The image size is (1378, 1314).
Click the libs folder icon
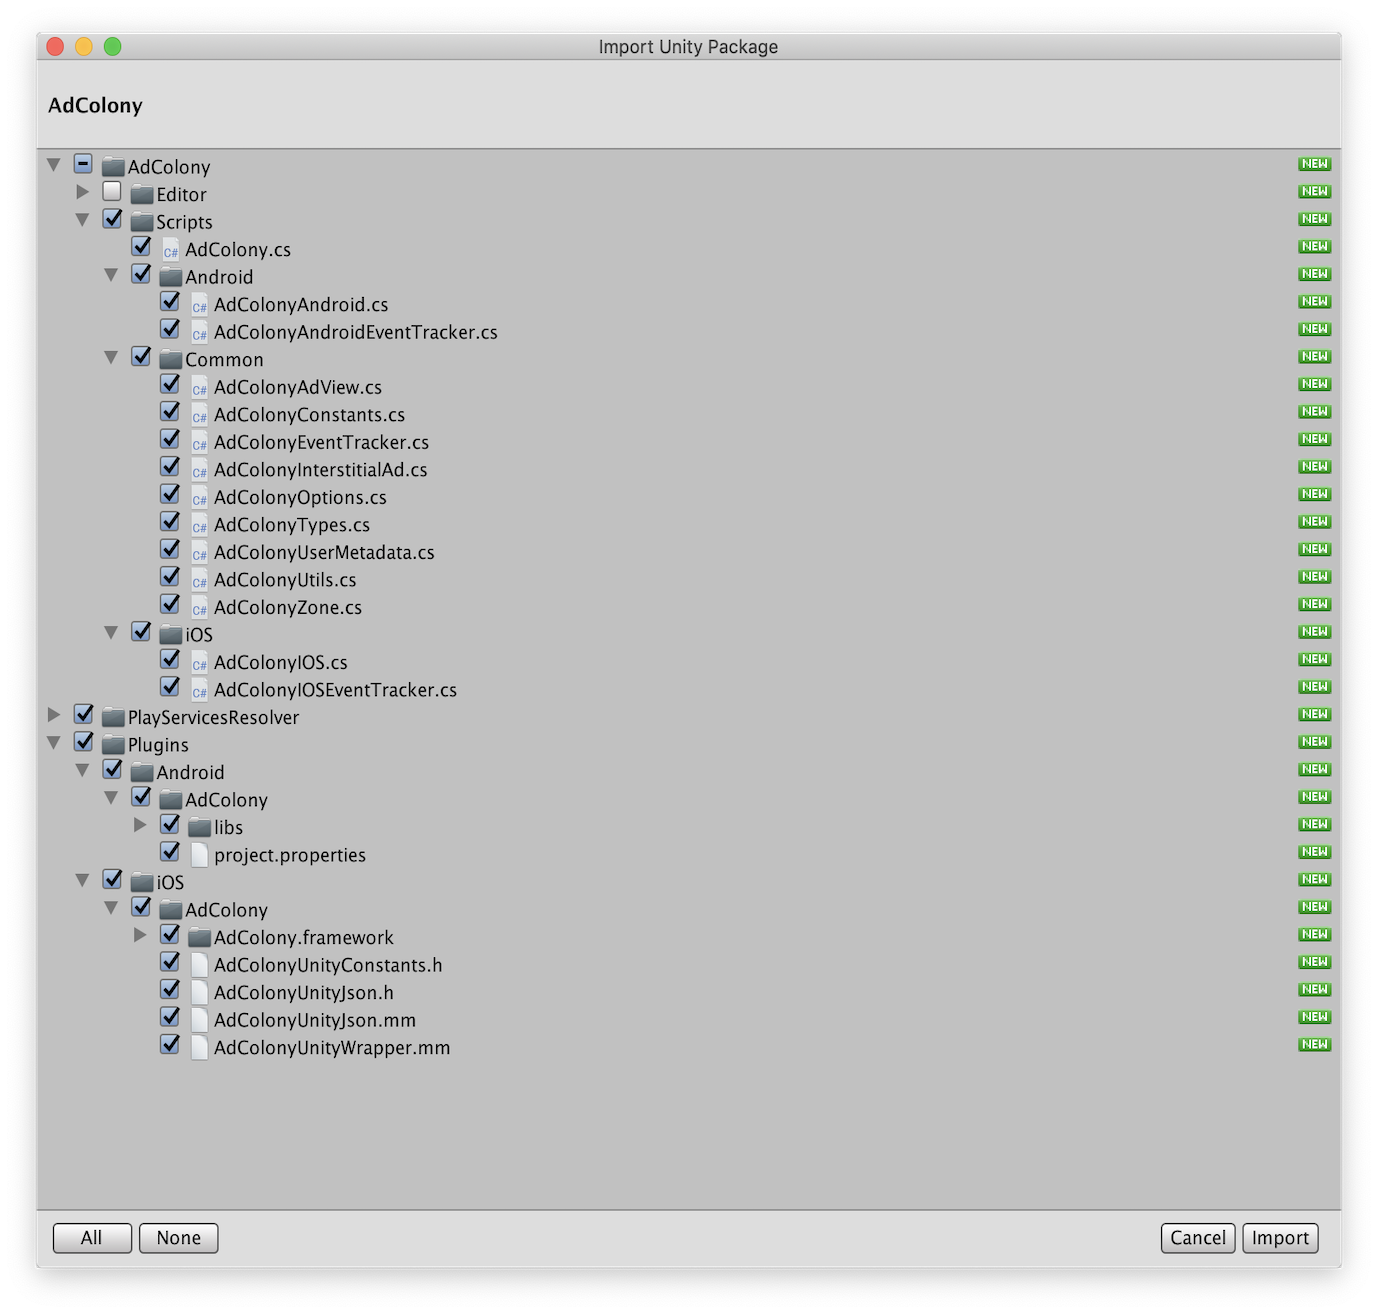click(200, 827)
